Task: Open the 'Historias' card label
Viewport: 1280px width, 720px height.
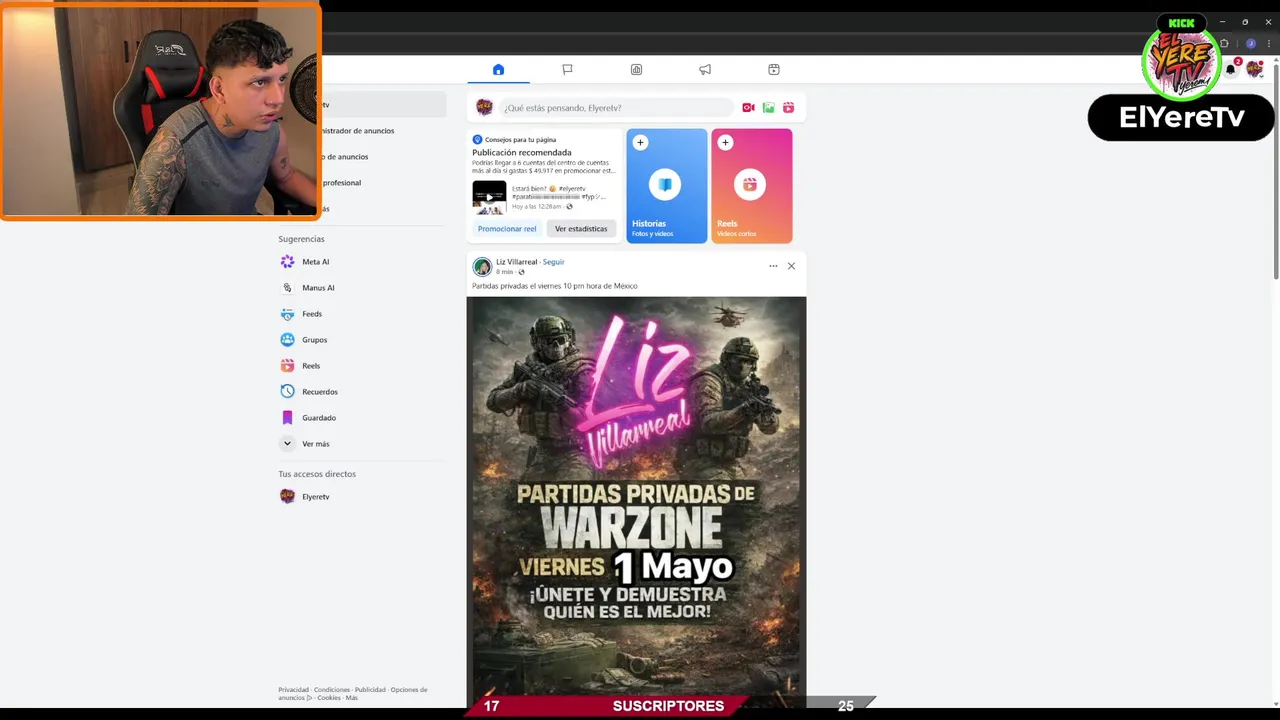Action: pos(649,223)
